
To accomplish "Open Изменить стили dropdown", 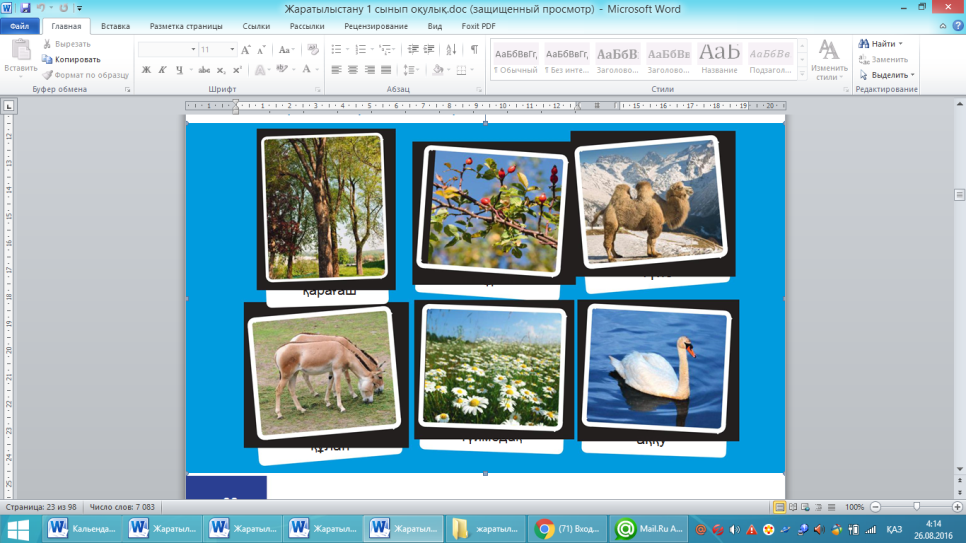I will (829, 60).
